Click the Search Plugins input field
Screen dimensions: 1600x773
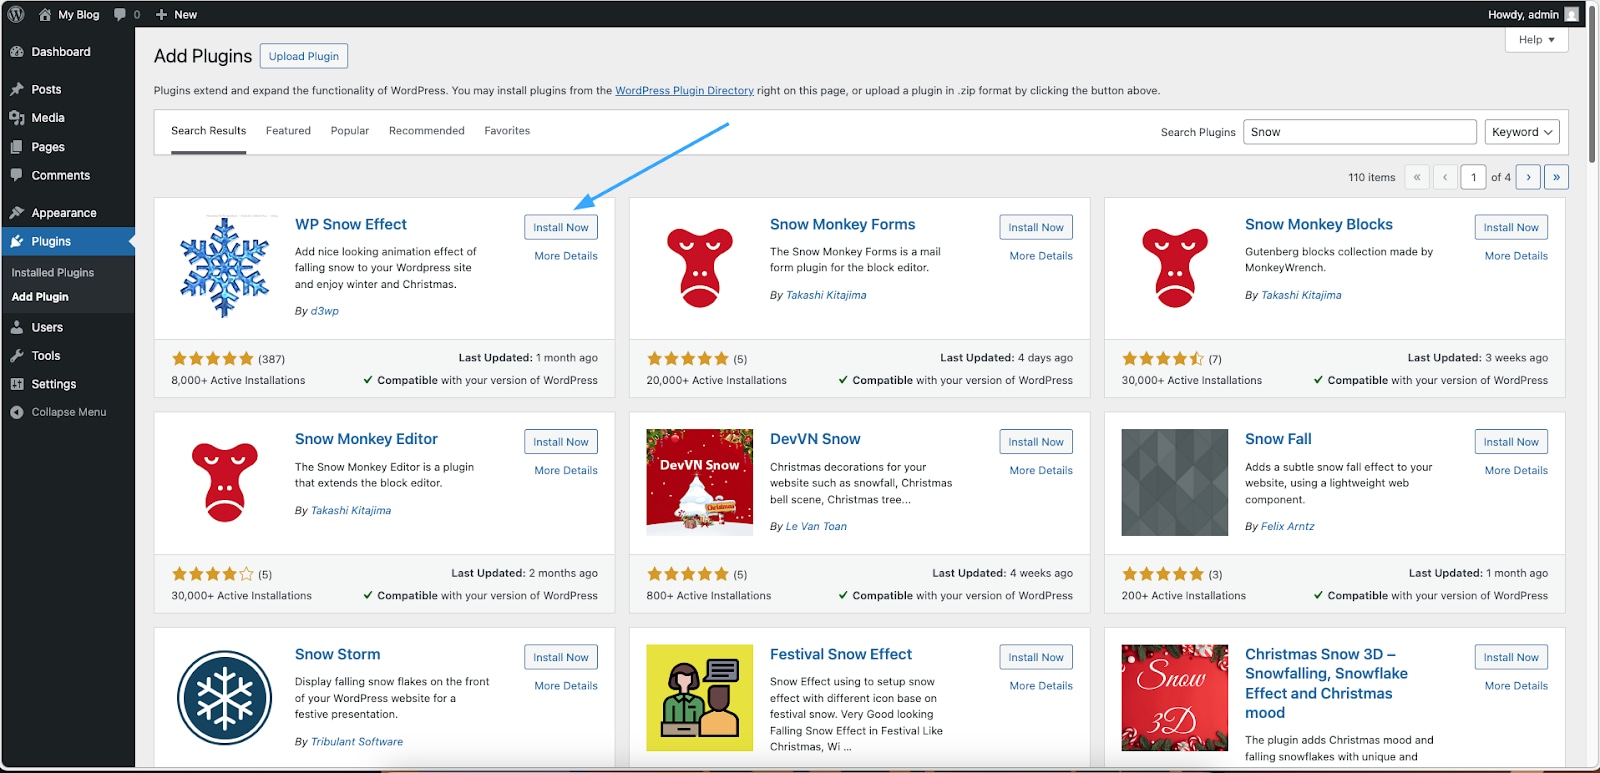[x=1359, y=132]
